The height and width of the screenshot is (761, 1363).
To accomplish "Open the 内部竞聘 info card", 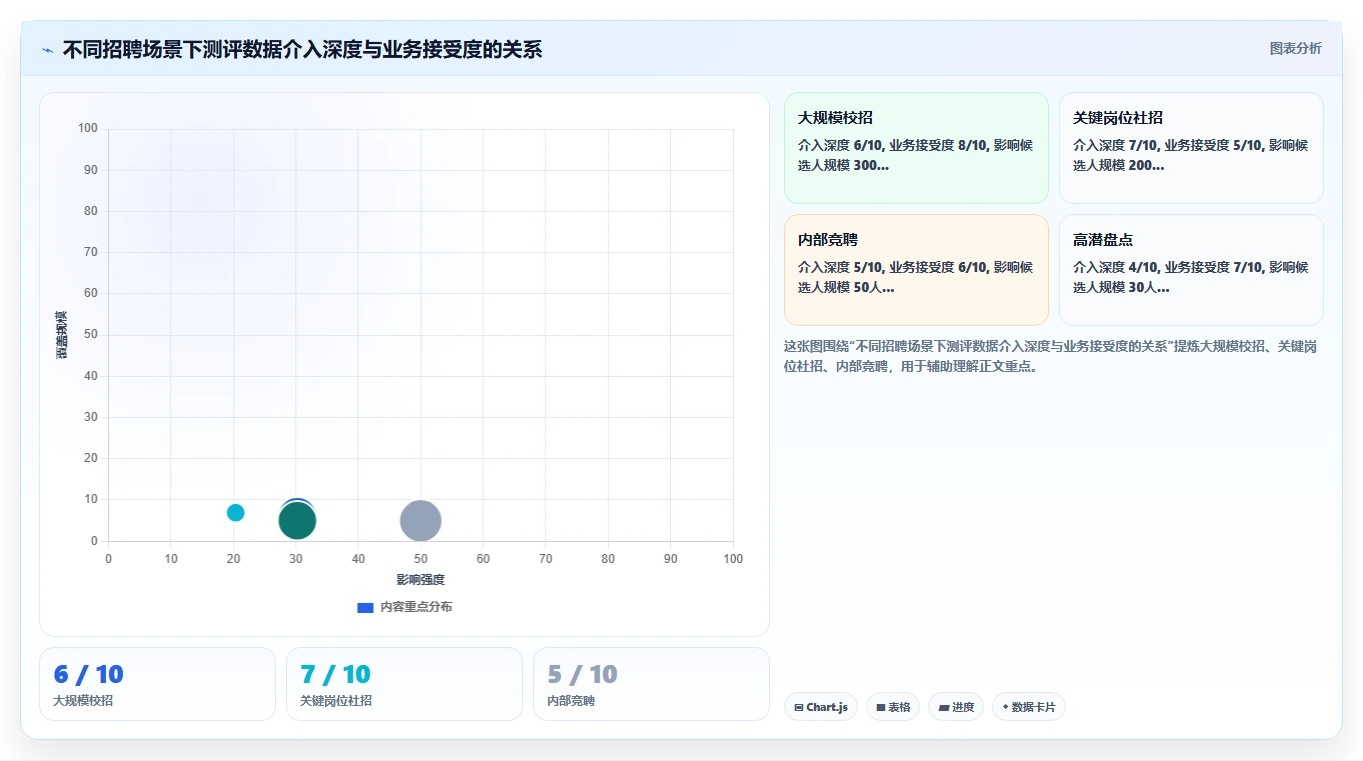I will tap(916, 270).
